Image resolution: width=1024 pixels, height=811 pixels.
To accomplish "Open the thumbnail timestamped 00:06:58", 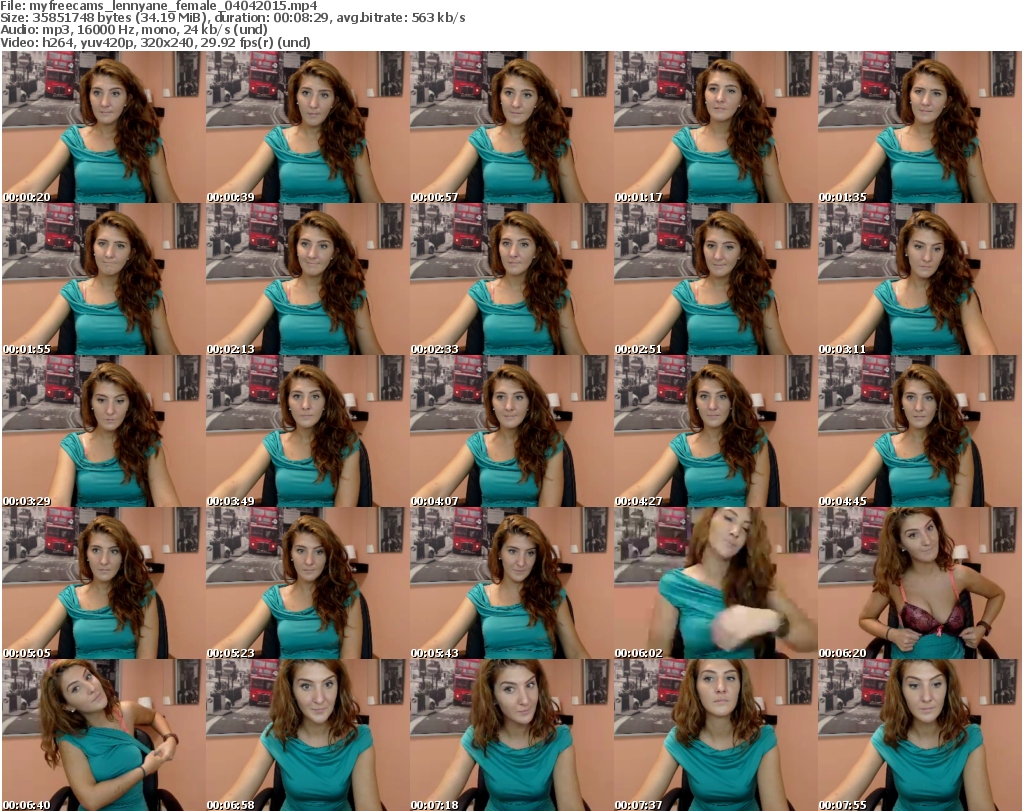I will pos(305,735).
